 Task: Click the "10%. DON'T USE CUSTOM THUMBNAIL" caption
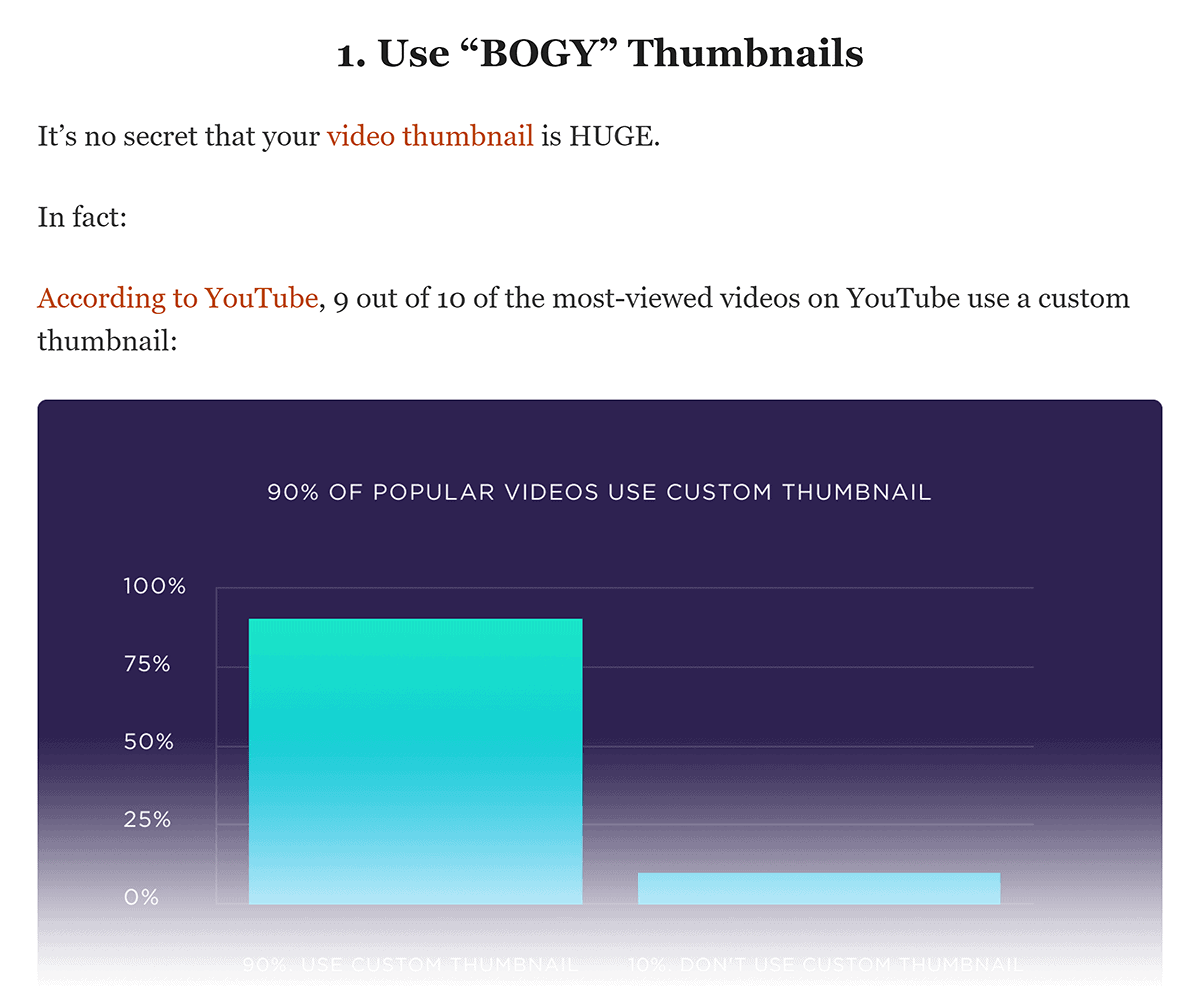click(x=826, y=965)
